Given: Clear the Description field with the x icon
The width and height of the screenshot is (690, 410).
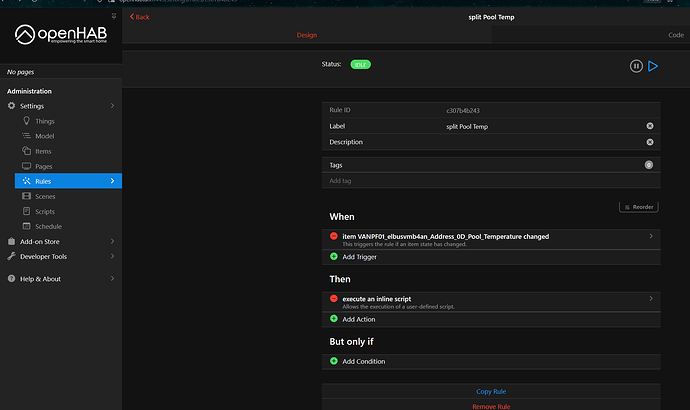Looking at the screenshot, I should click(x=650, y=142).
